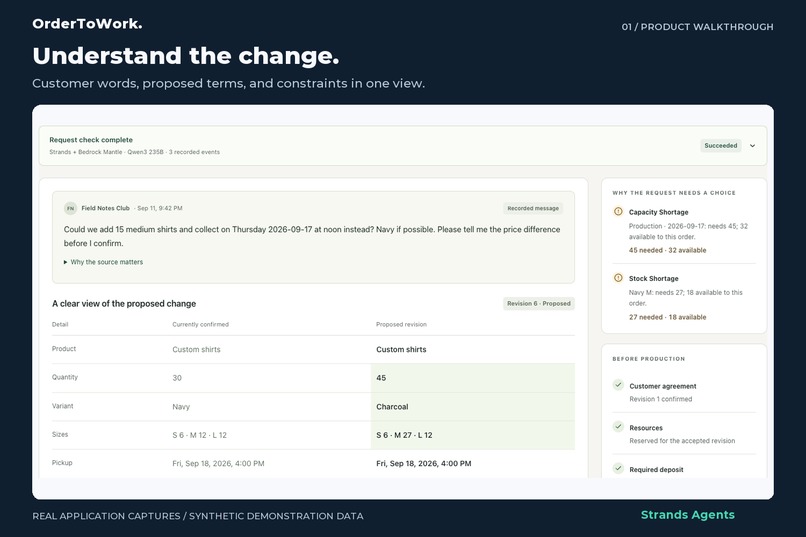Click the Customer agreement check icon
This screenshot has width=806, height=537.
(618, 385)
